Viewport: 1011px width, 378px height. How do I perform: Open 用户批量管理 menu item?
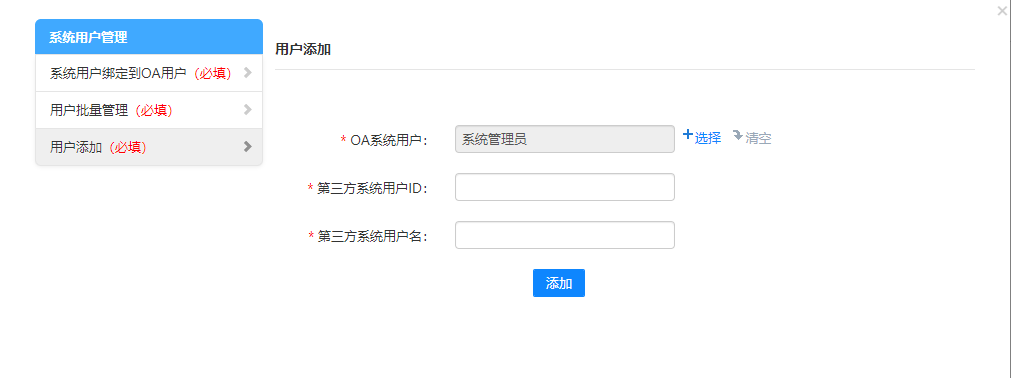(x=149, y=110)
